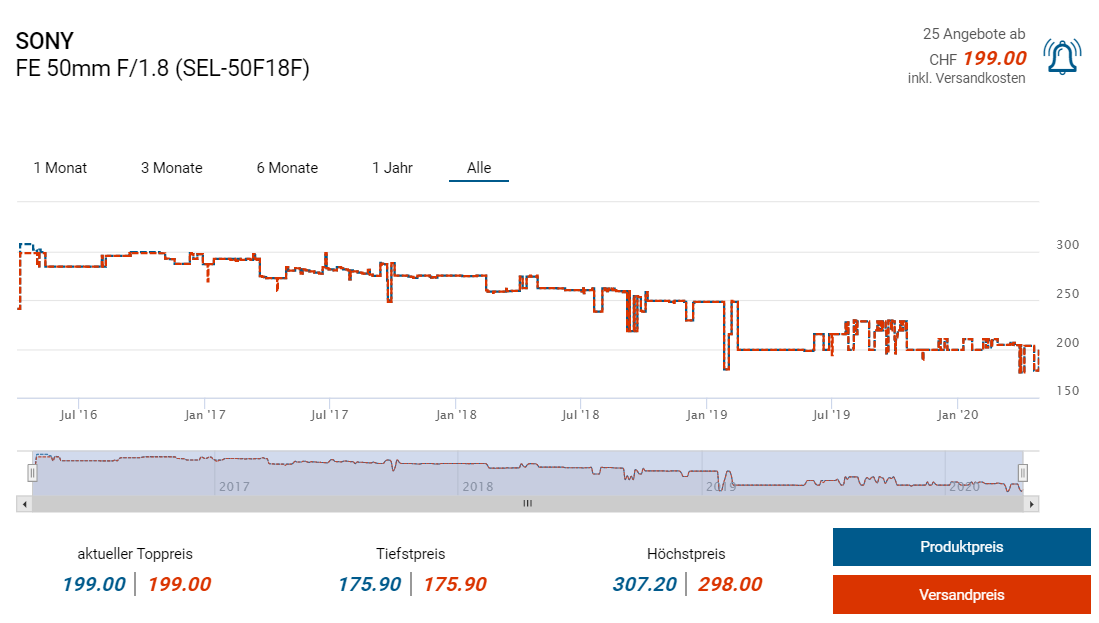Click the horizontal scrollbar thumb grip
Image resolution: width=1099 pixels, height=623 pixels.
click(527, 504)
